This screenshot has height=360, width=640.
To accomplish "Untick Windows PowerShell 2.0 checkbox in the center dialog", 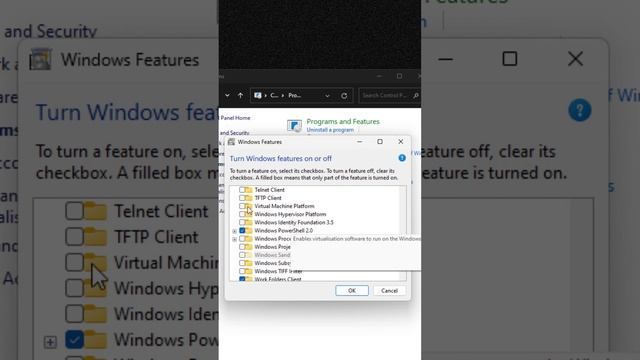I will [x=242, y=231].
